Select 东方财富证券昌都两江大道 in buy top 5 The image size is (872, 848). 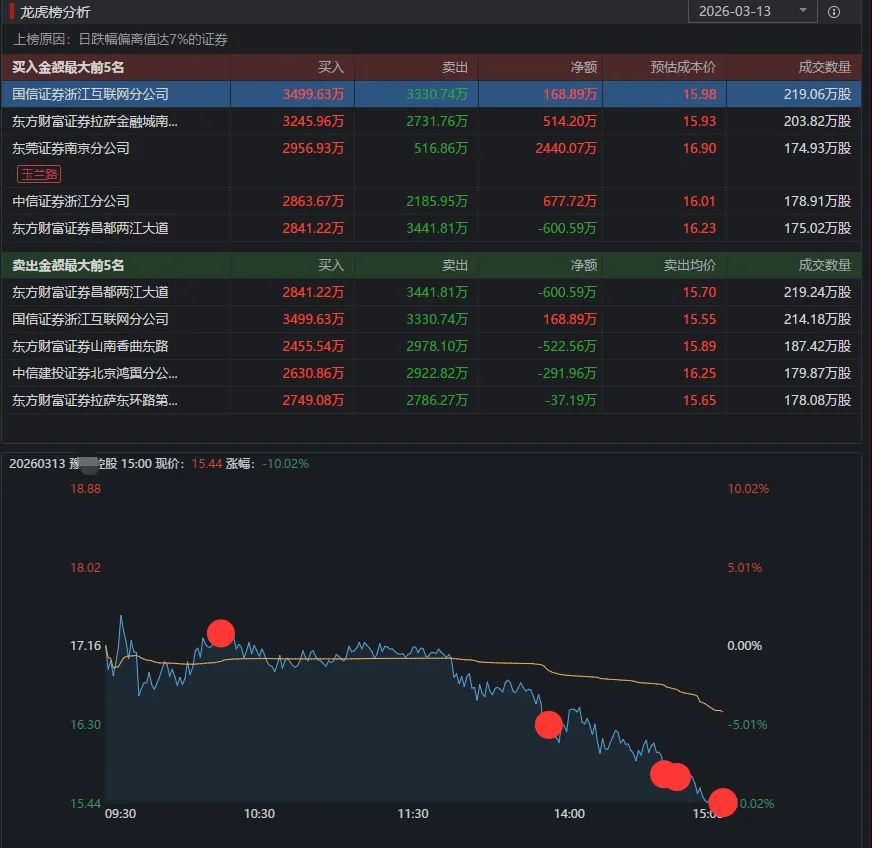coord(432,228)
